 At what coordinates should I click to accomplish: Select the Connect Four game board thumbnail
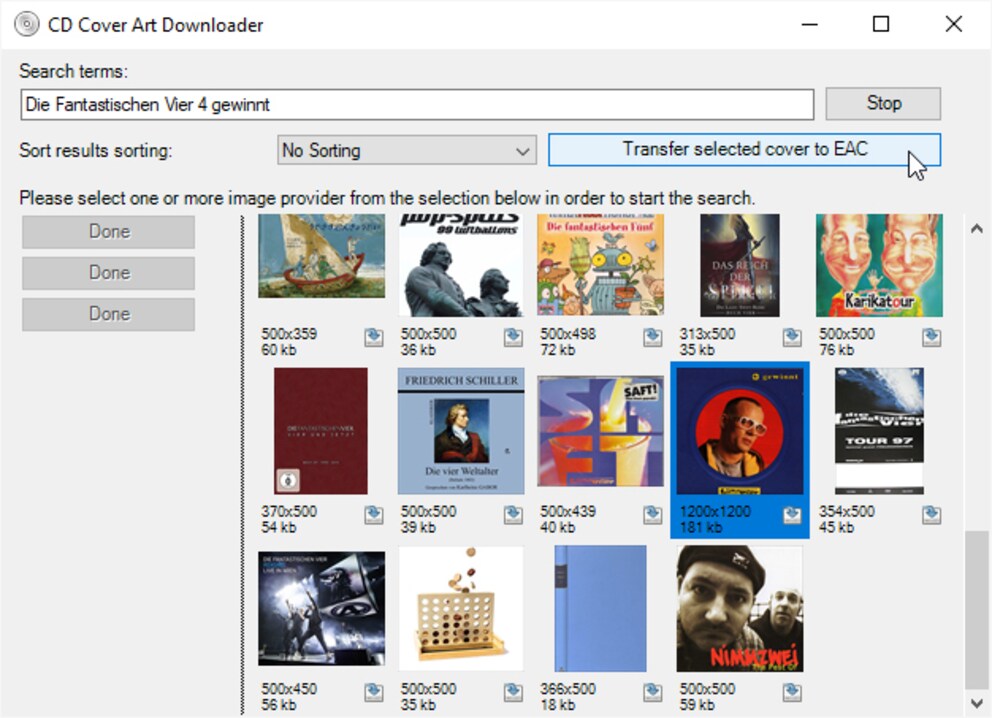click(461, 609)
